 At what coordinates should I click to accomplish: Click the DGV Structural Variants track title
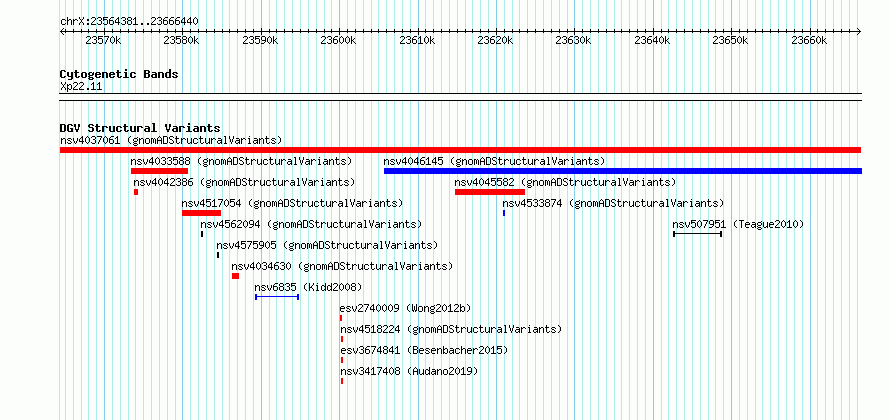coord(140,128)
